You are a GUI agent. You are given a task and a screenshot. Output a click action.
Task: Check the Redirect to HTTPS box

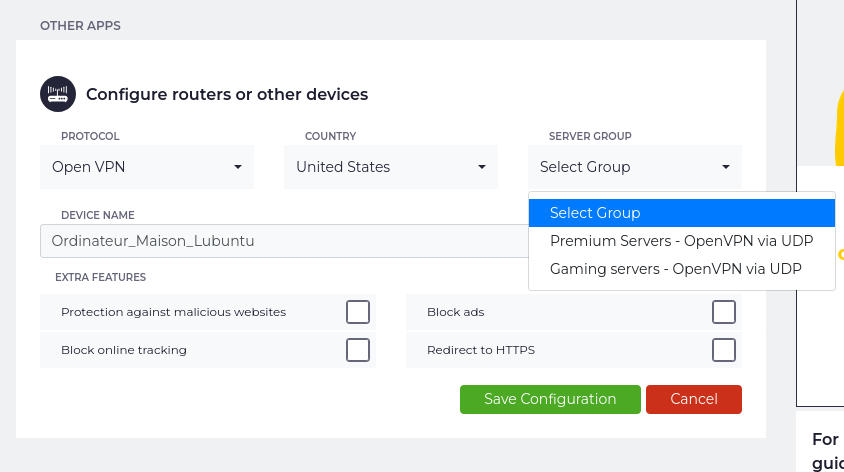(x=724, y=350)
